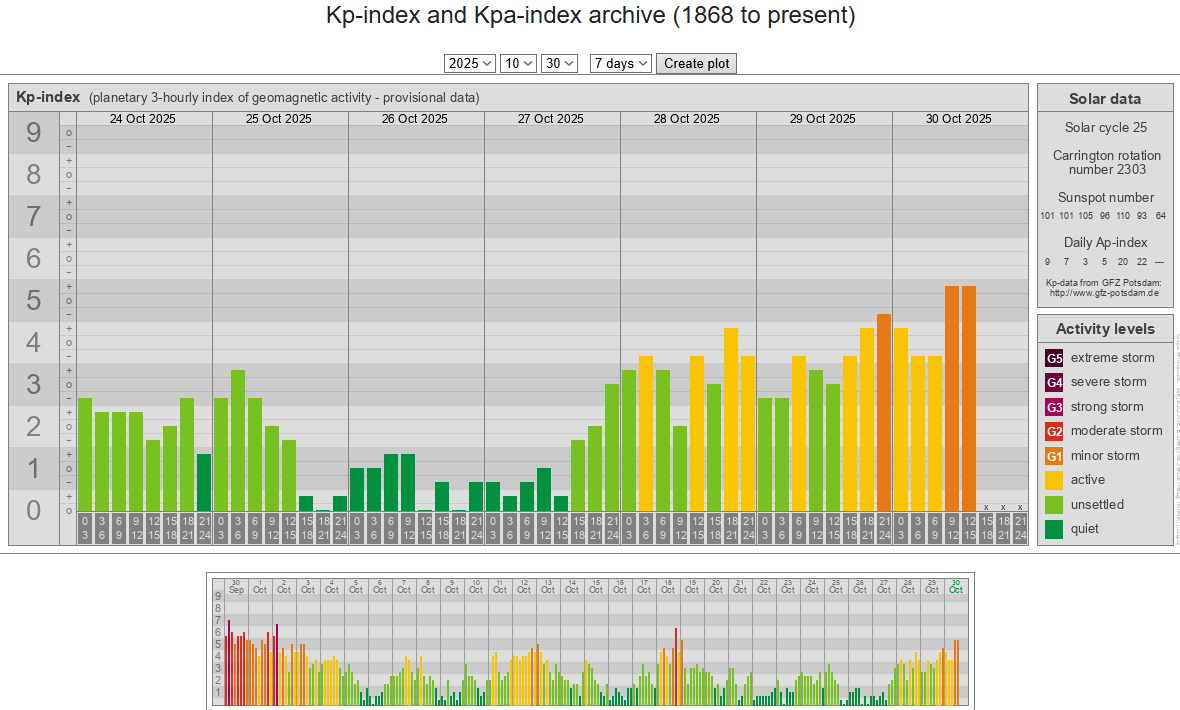Click the G1 minor storm legend swatch
Viewport: 1180px width, 710px height.
(1054, 456)
